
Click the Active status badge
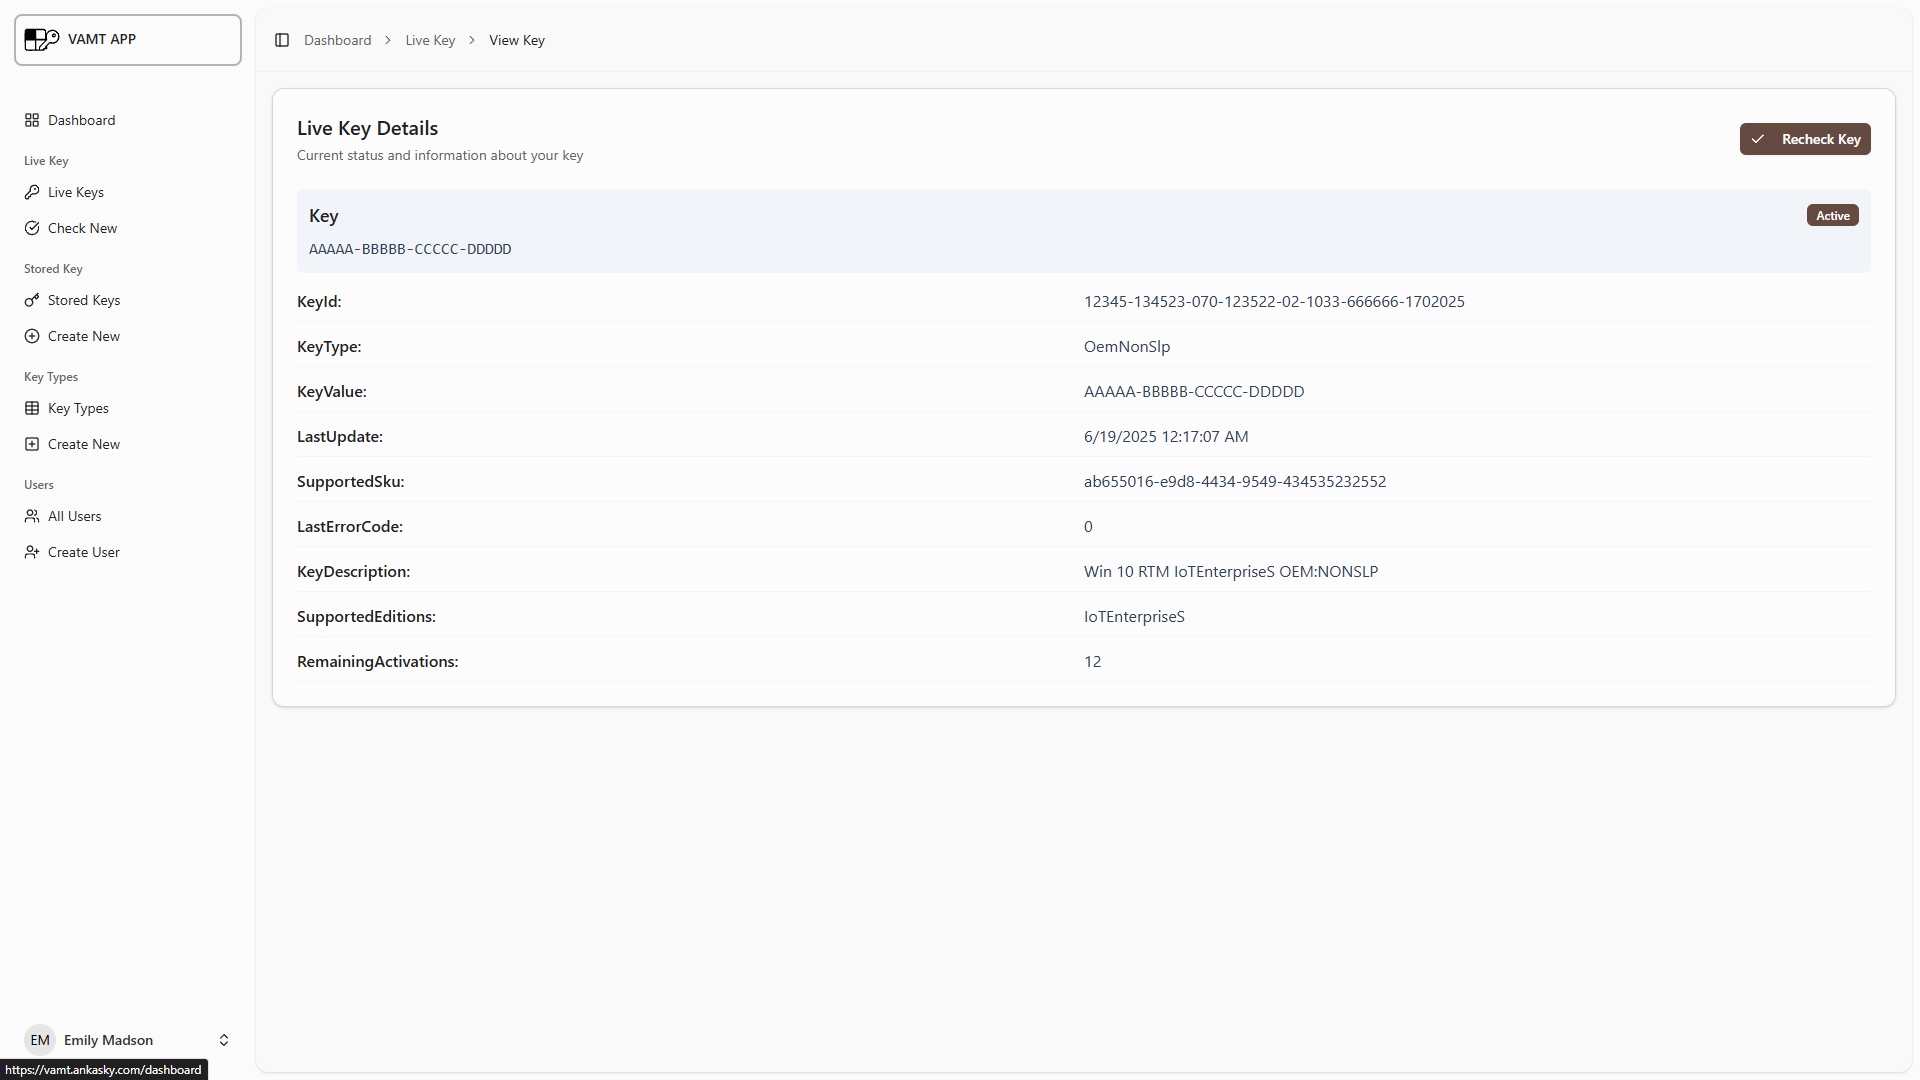[1832, 215]
